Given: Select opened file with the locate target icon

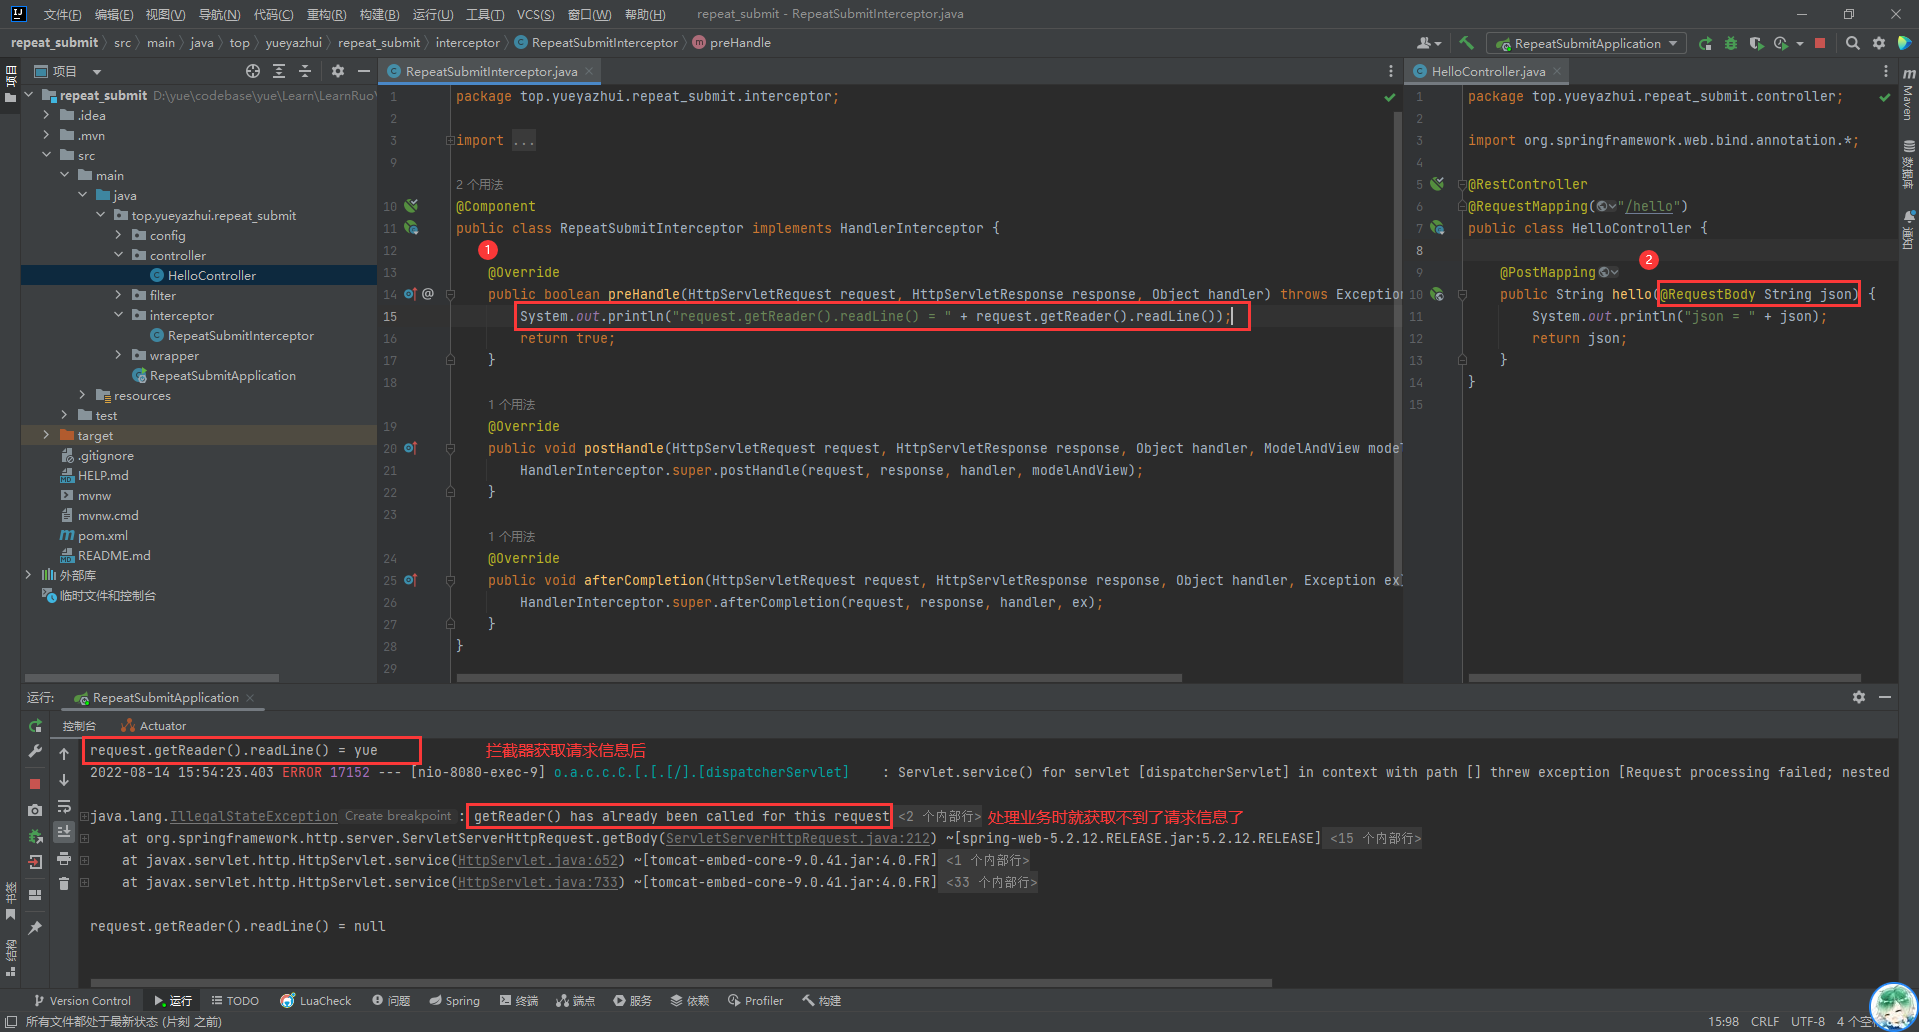Looking at the screenshot, I should (x=253, y=71).
